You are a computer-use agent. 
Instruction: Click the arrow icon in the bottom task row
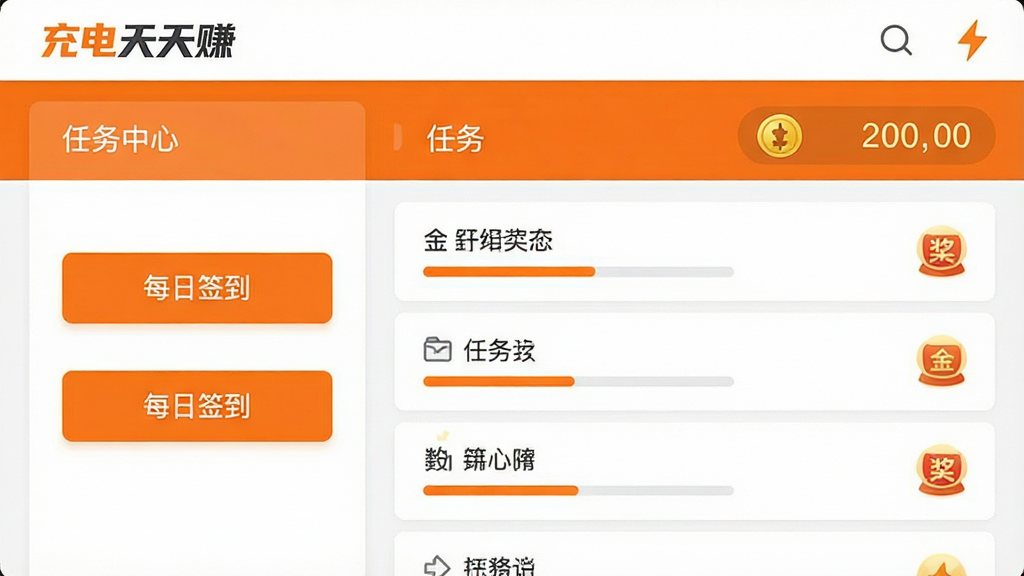coord(437,566)
